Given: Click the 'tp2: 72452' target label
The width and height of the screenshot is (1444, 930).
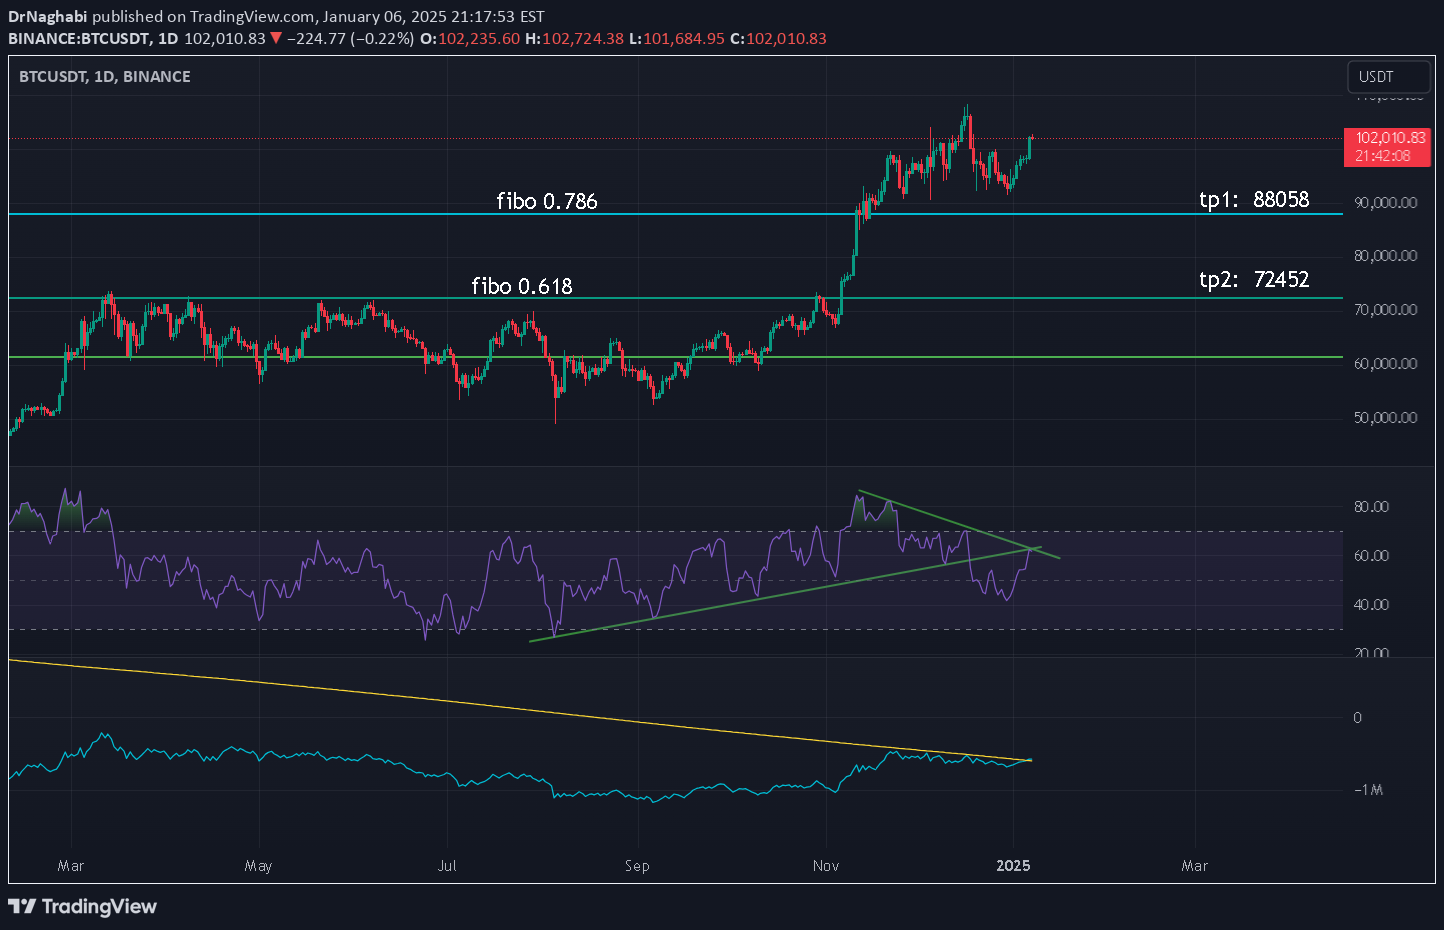Looking at the screenshot, I should click(x=1254, y=279).
